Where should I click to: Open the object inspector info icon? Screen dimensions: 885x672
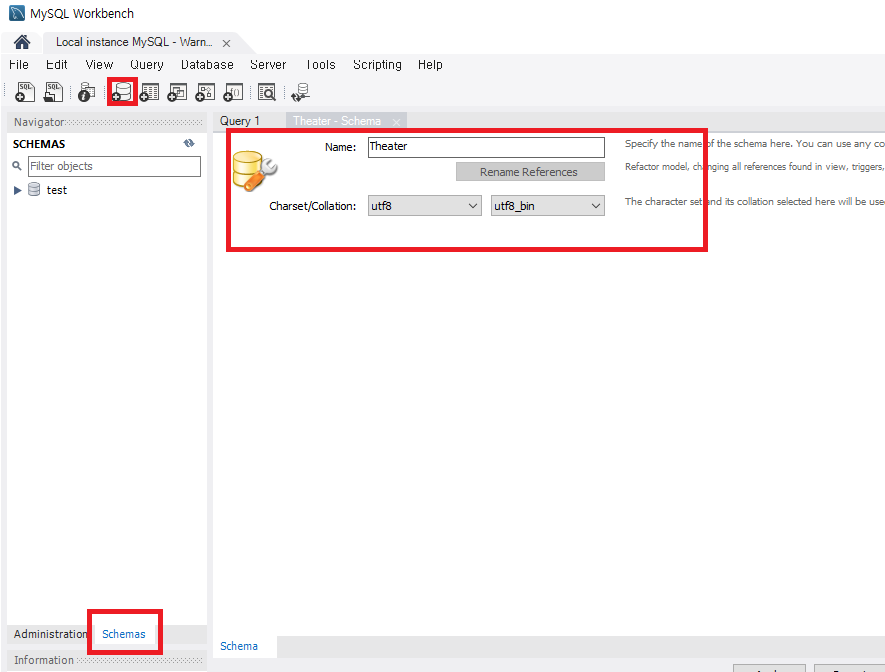coord(86,93)
